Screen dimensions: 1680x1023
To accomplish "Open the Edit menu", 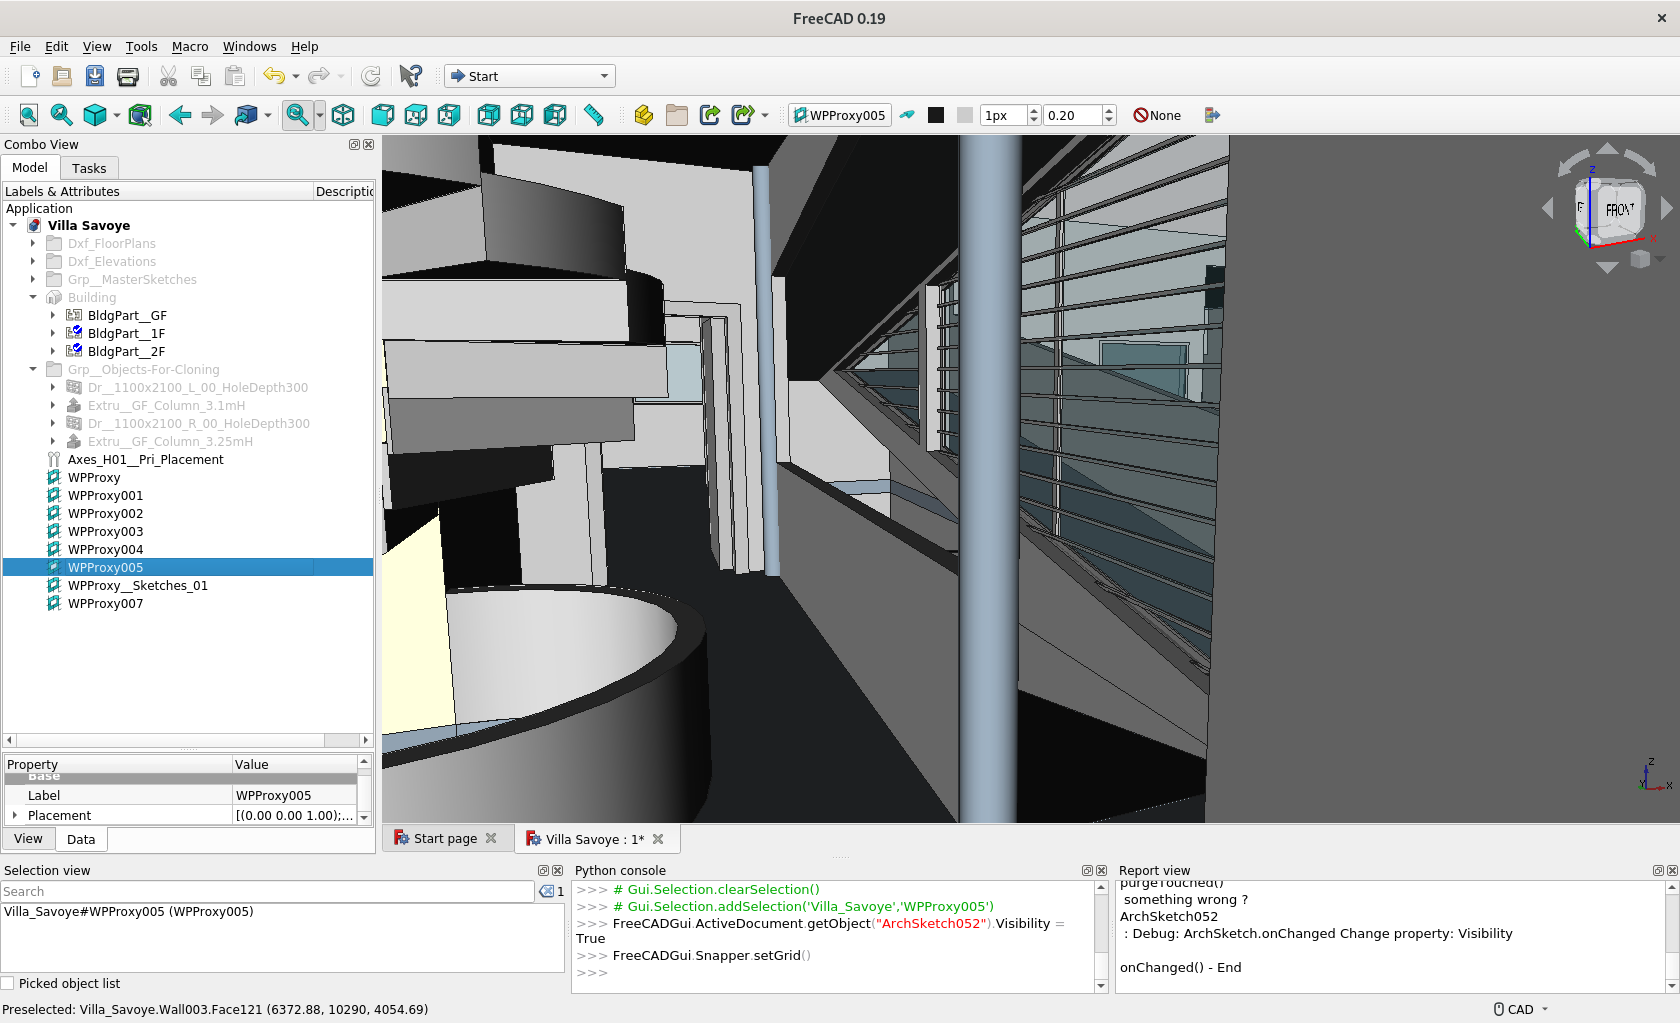I will coord(57,46).
